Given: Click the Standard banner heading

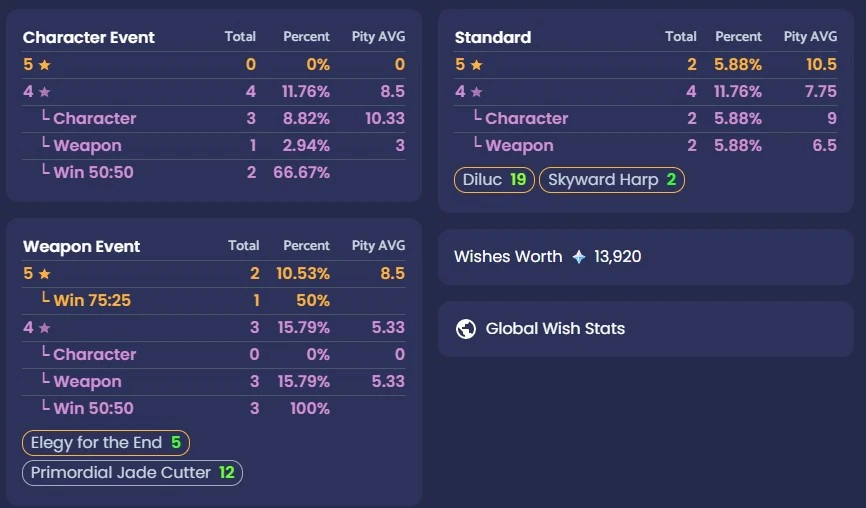Looking at the screenshot, I should point(493,38).
